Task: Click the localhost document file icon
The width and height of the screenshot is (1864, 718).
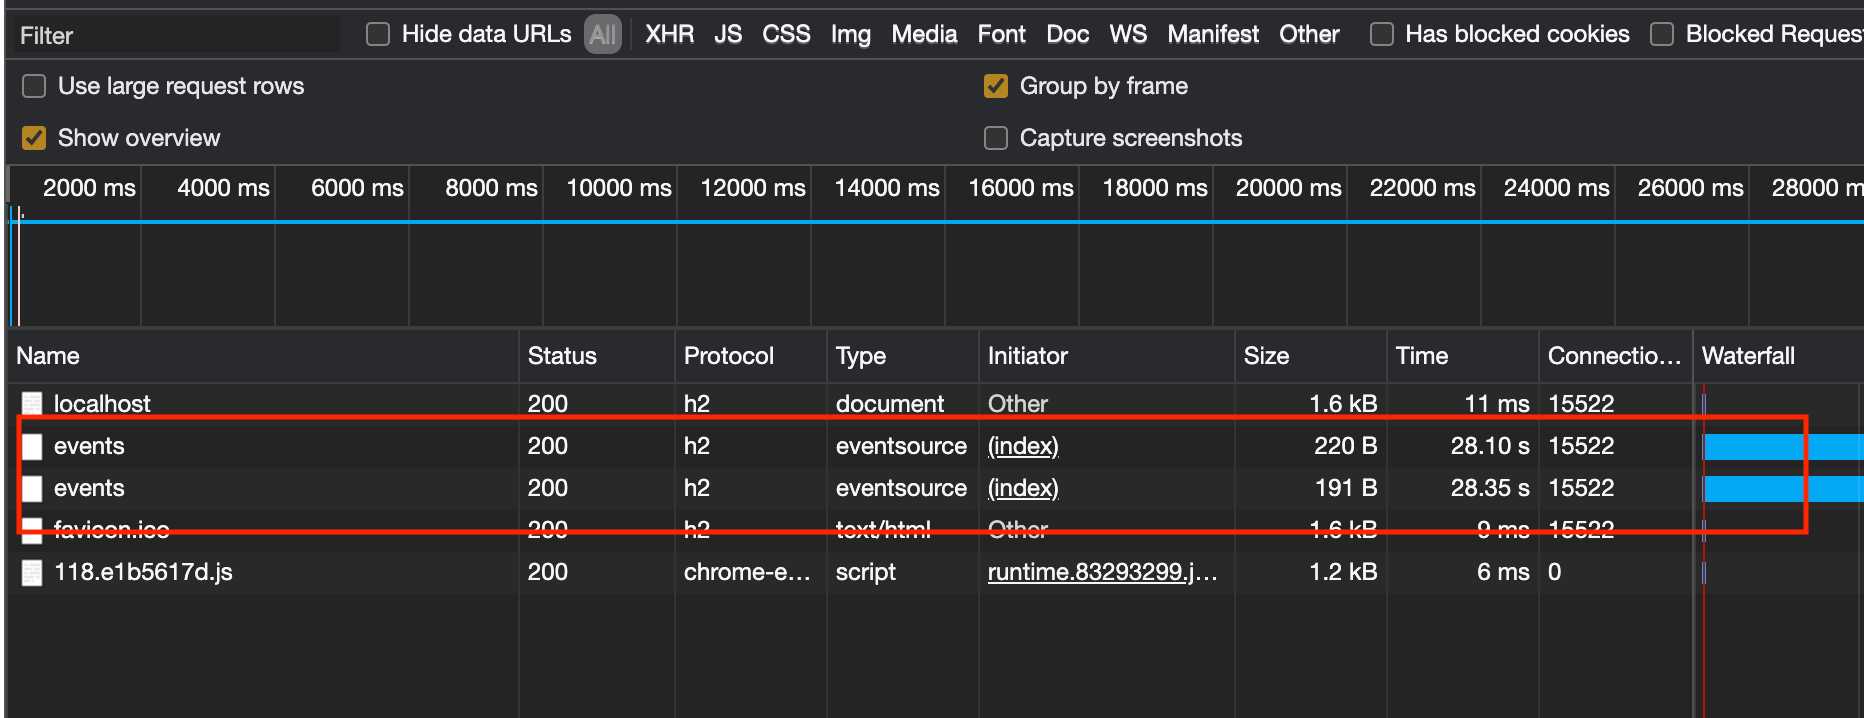Action: coord(32,404)
